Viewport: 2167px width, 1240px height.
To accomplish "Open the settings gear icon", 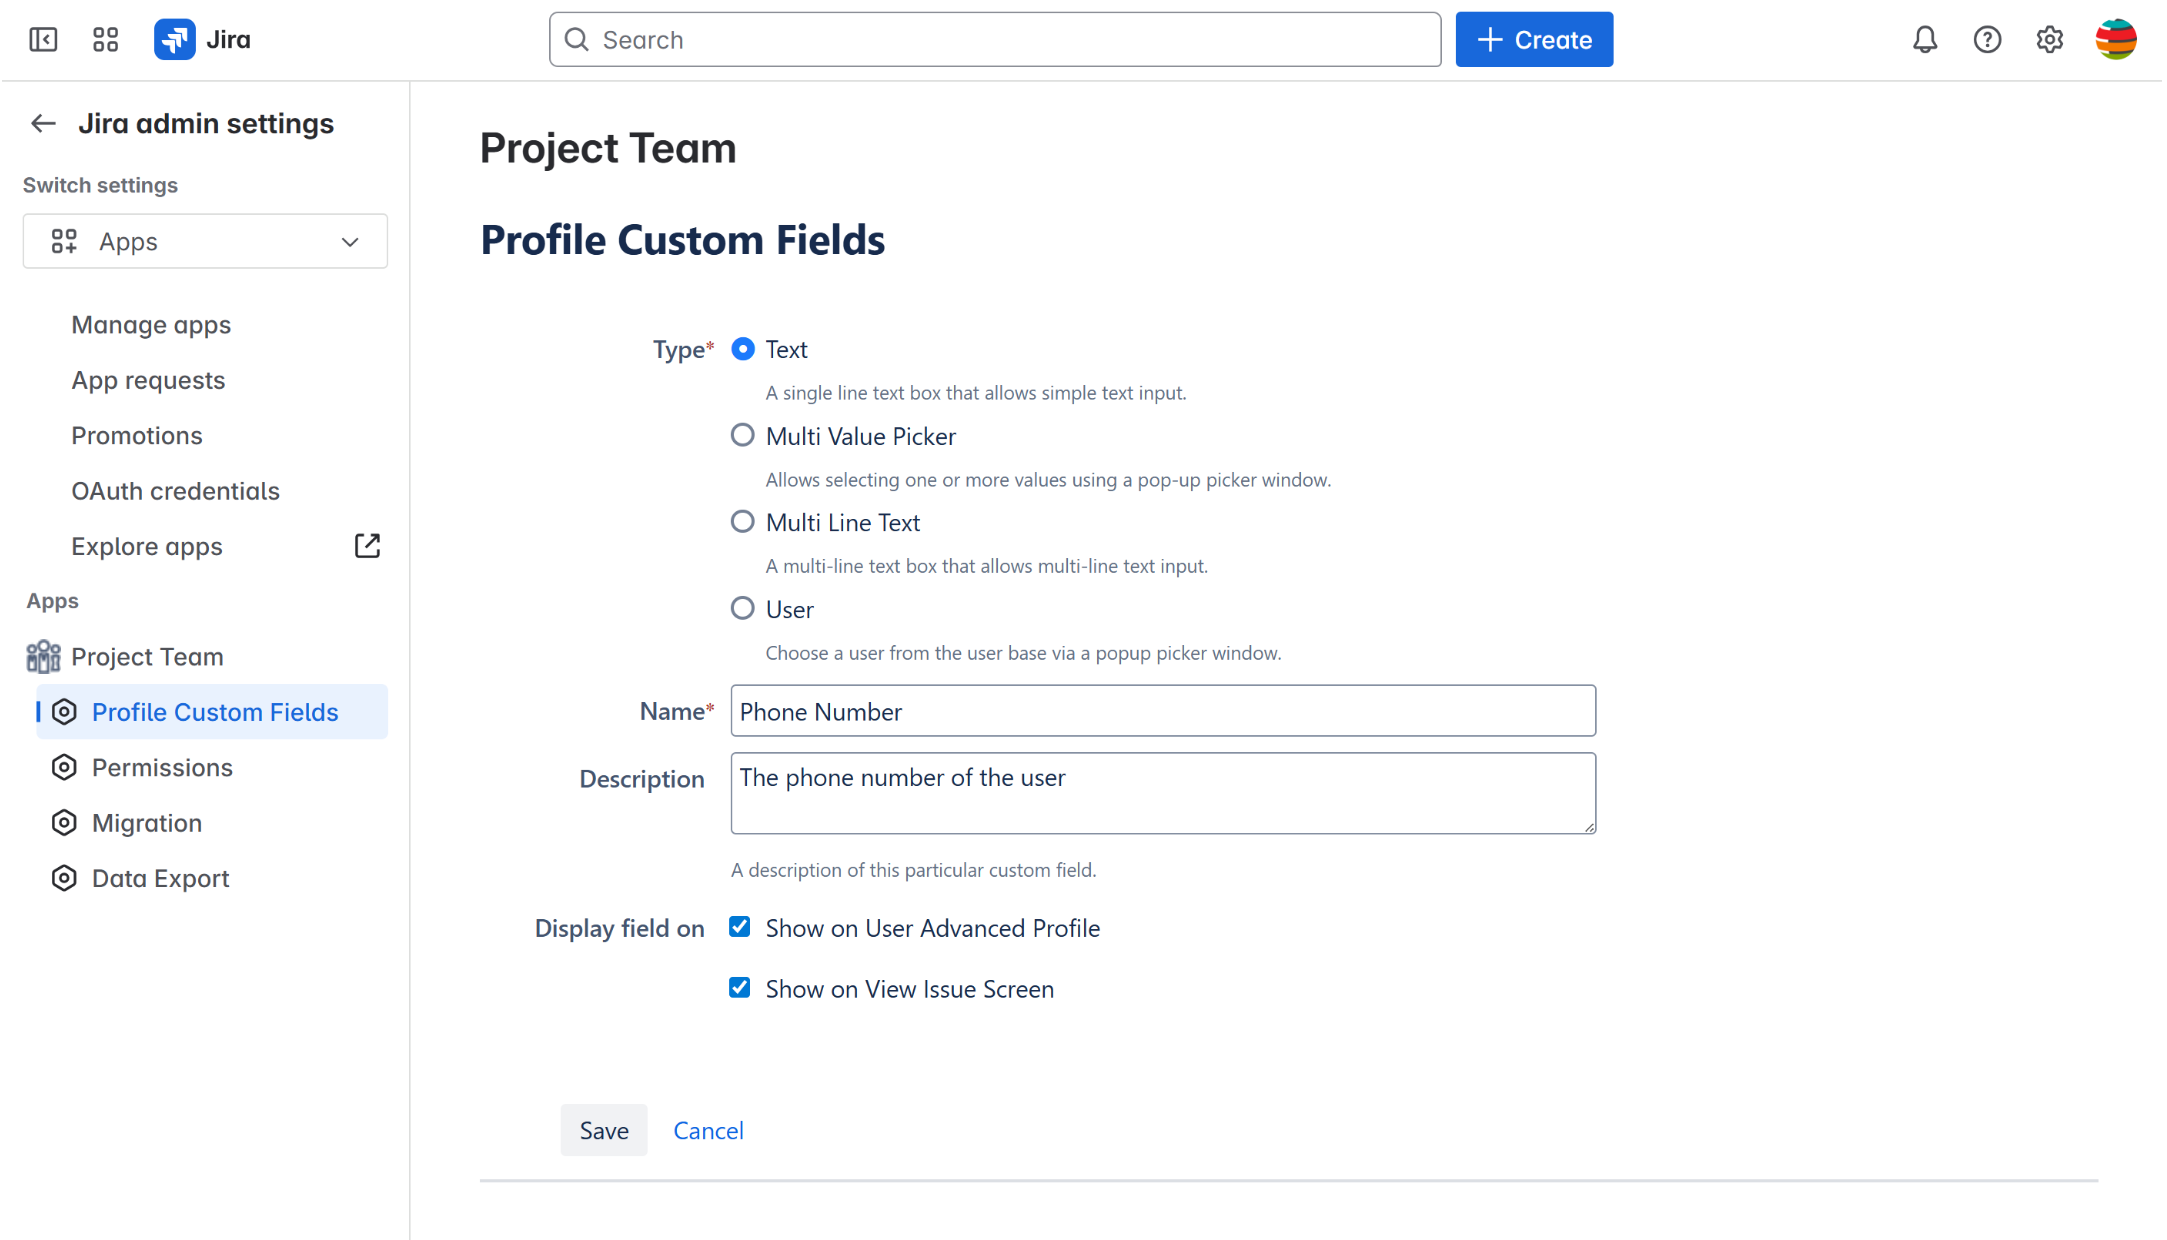I will 2049,40.
